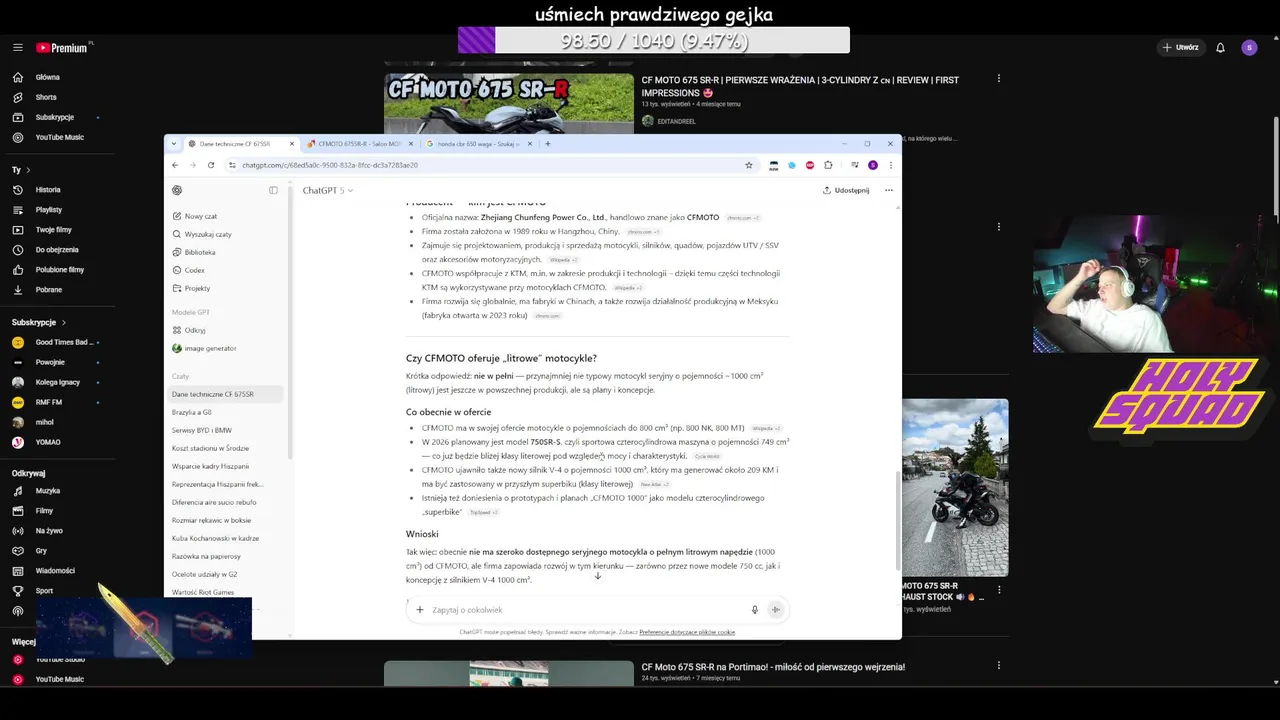
Task: Open Gry in the Odkrywaj section
Action: pyautogui.click(x=41, y=551)
